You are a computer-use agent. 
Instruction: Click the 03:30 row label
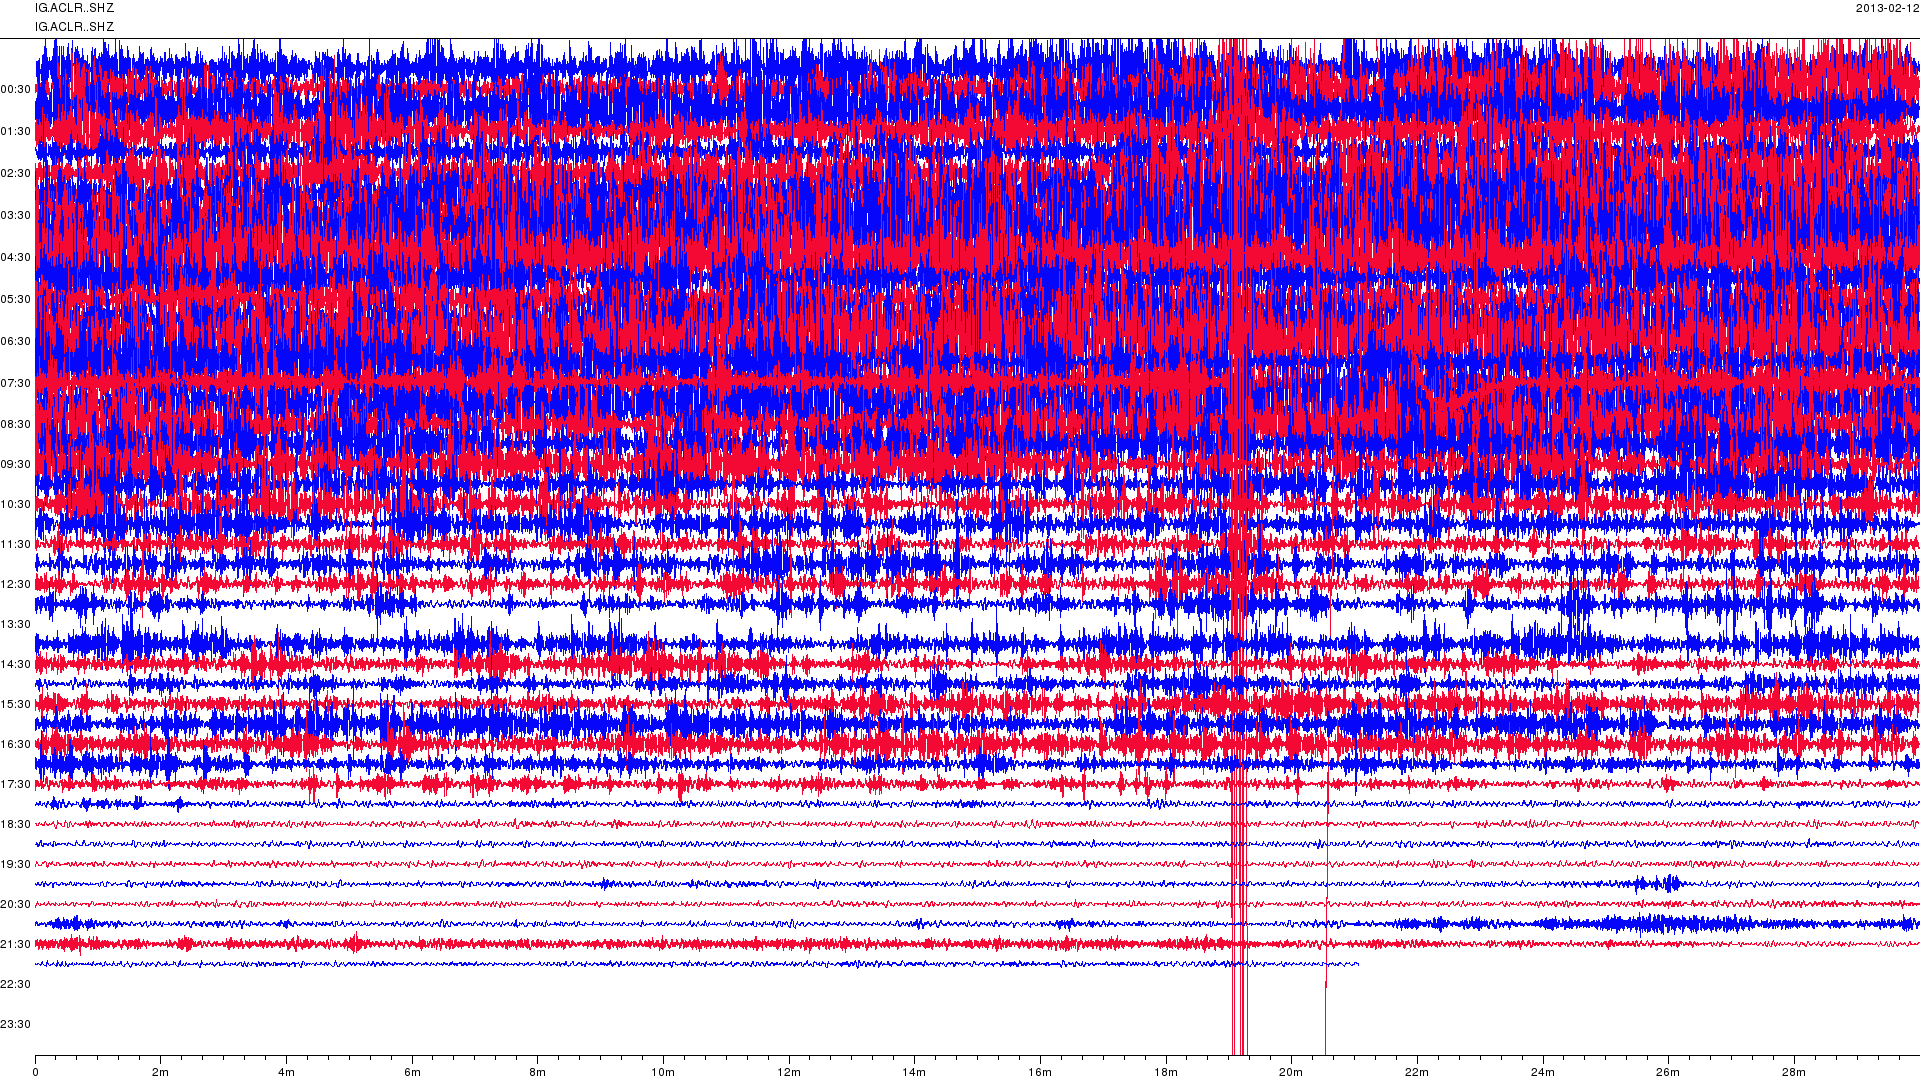(x=15, y=216)
